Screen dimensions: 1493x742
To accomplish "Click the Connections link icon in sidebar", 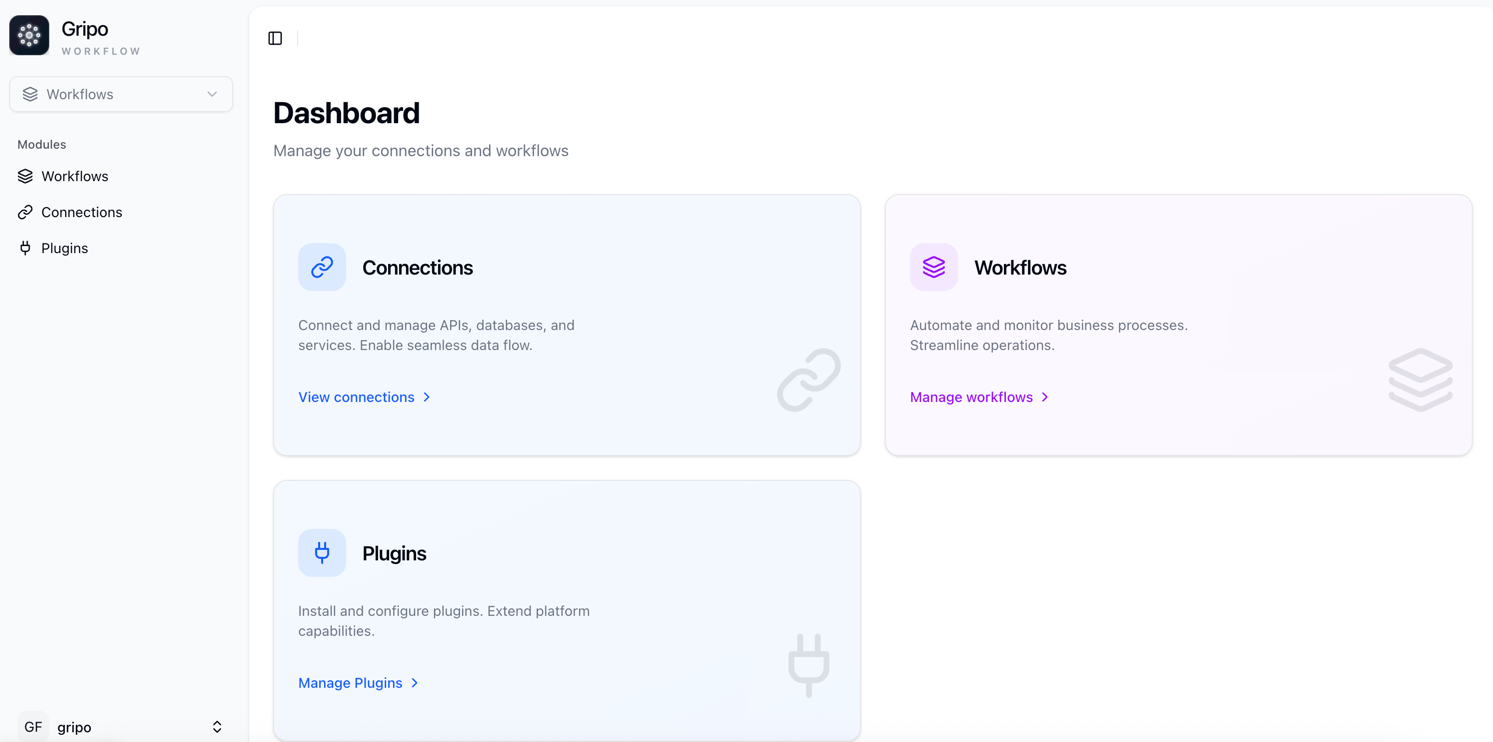I will 25,212.
